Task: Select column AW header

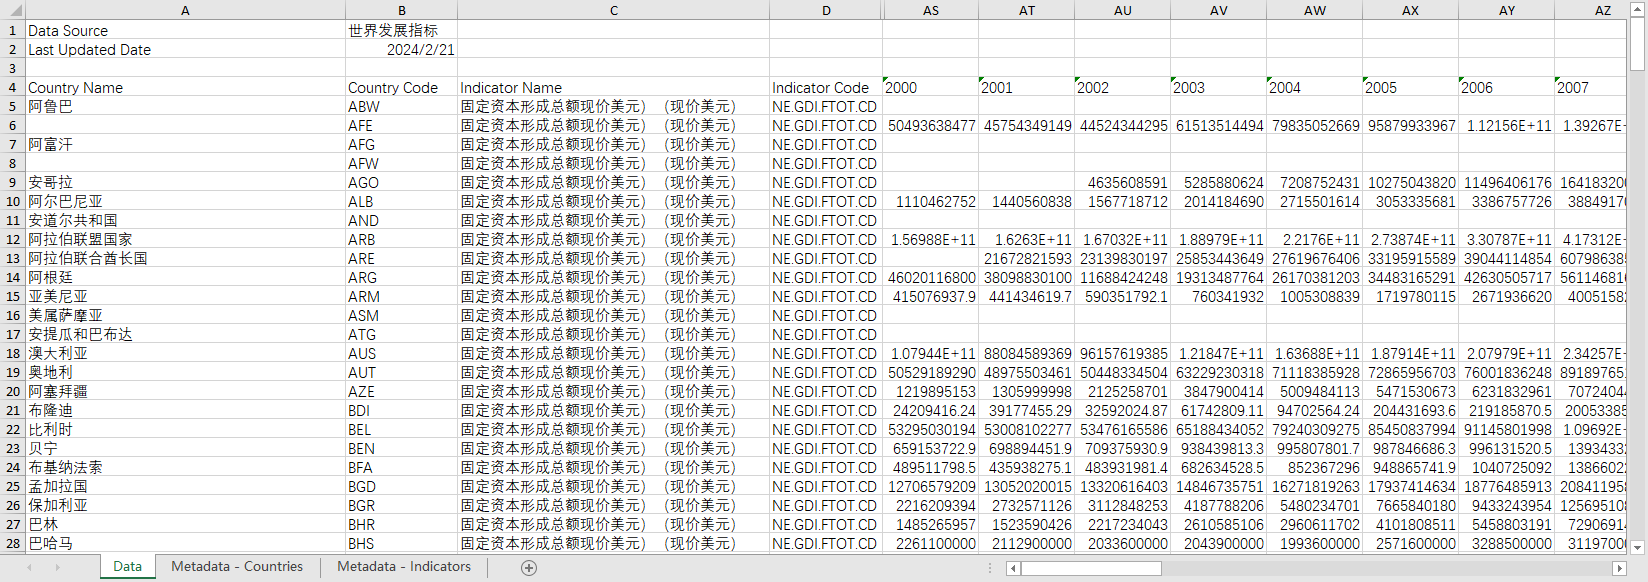Action: (x=1314, y=10)
